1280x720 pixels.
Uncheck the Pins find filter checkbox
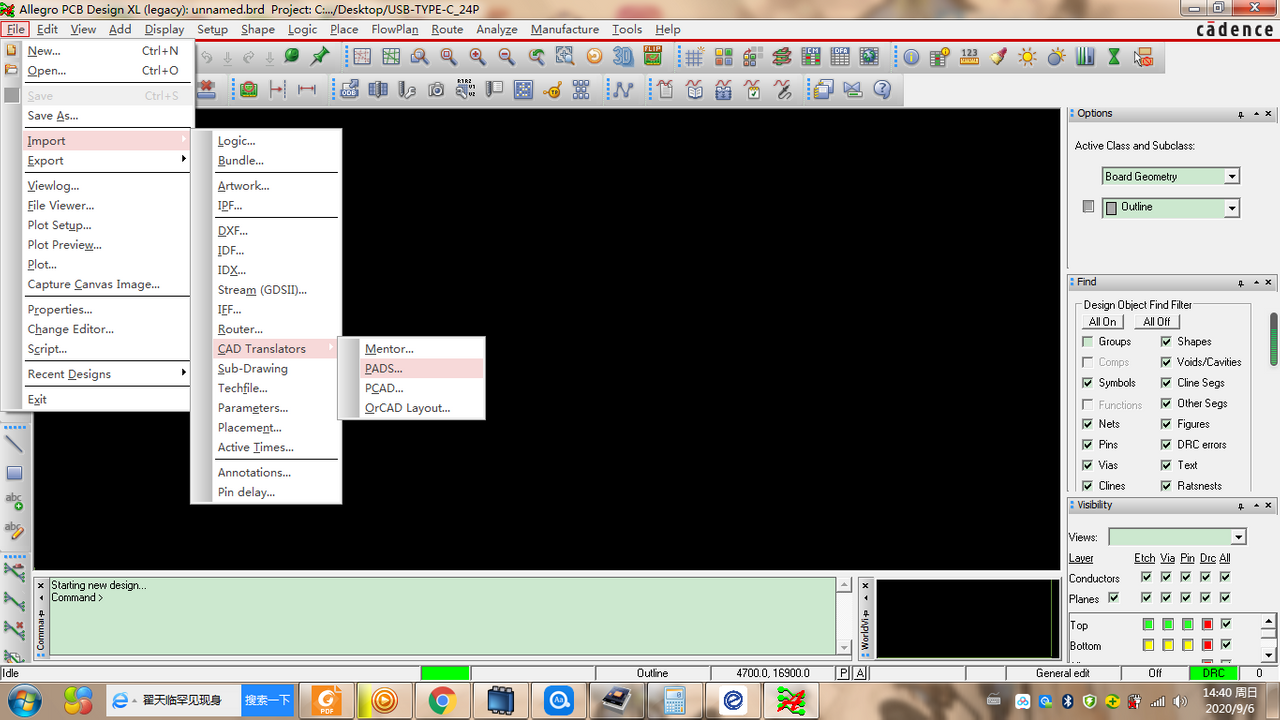point(1088,445)
